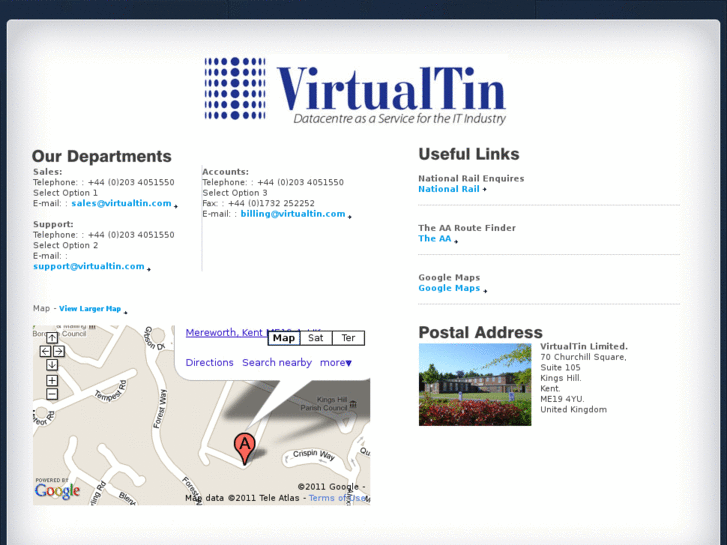Click the office building photo
The width and height of the screenshot is (727, 545).
click(475, 385)
